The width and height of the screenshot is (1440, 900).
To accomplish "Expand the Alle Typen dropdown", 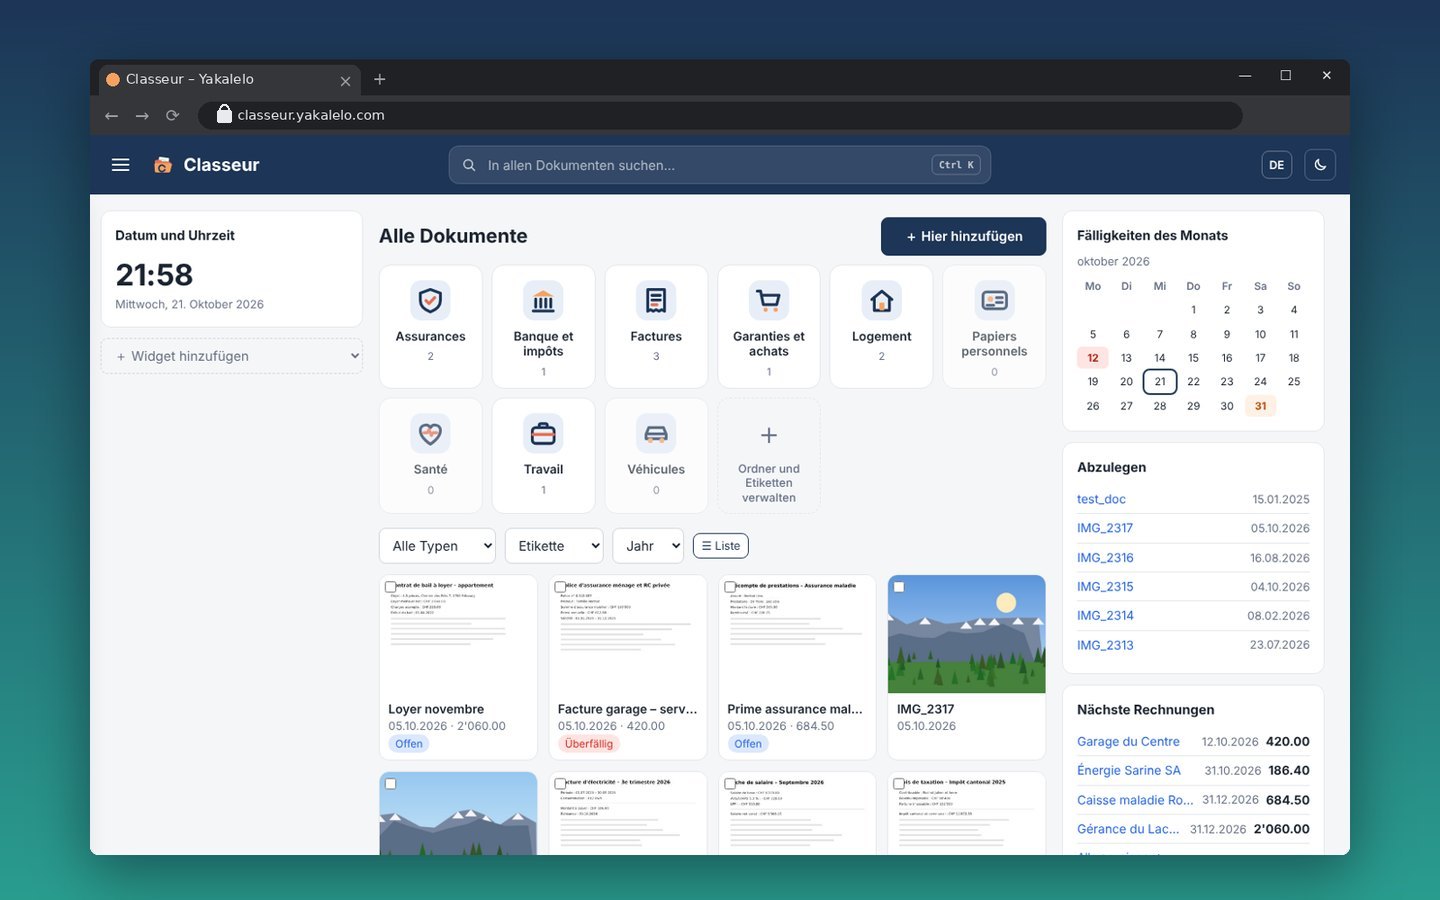I will pyautogui.click(x=437, y=546).
